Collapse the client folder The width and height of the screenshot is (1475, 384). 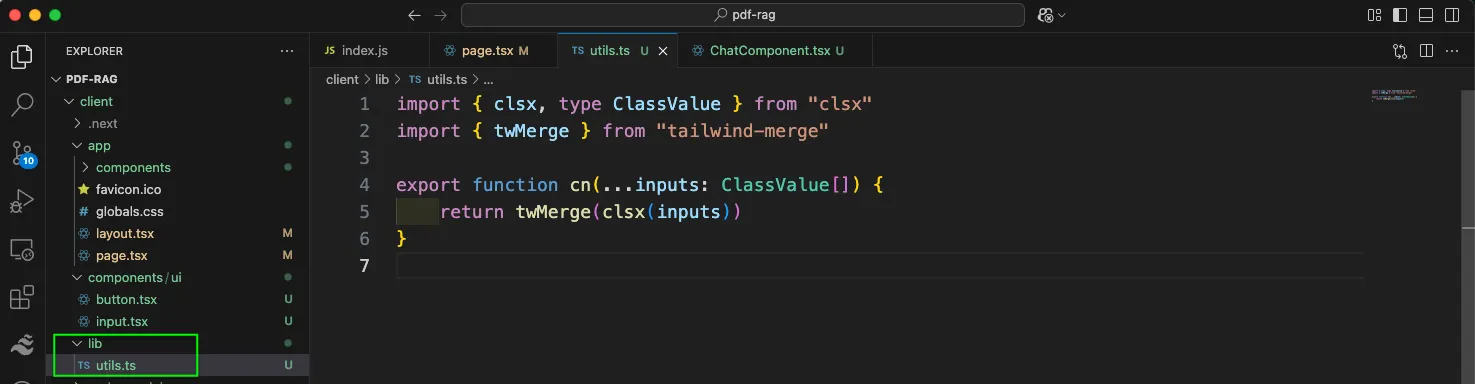[x=178, y=101]
